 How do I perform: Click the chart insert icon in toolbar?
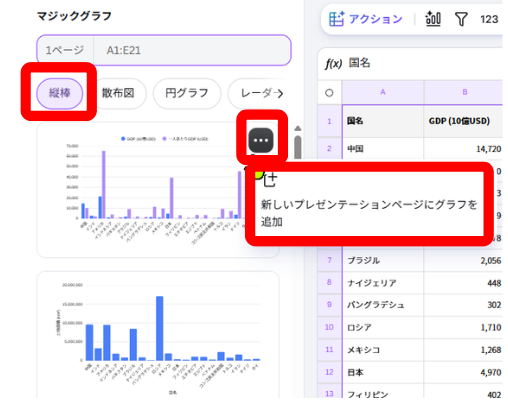433,19
